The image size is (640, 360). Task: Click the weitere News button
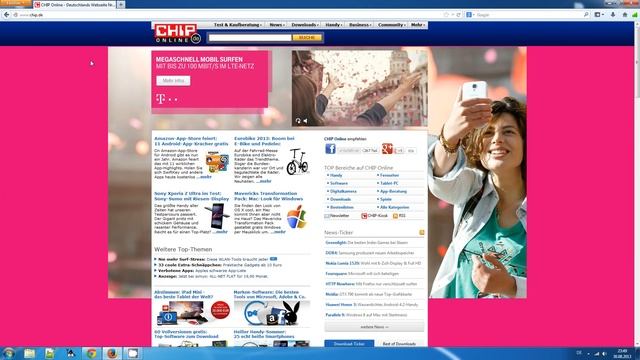click(374, 327)
